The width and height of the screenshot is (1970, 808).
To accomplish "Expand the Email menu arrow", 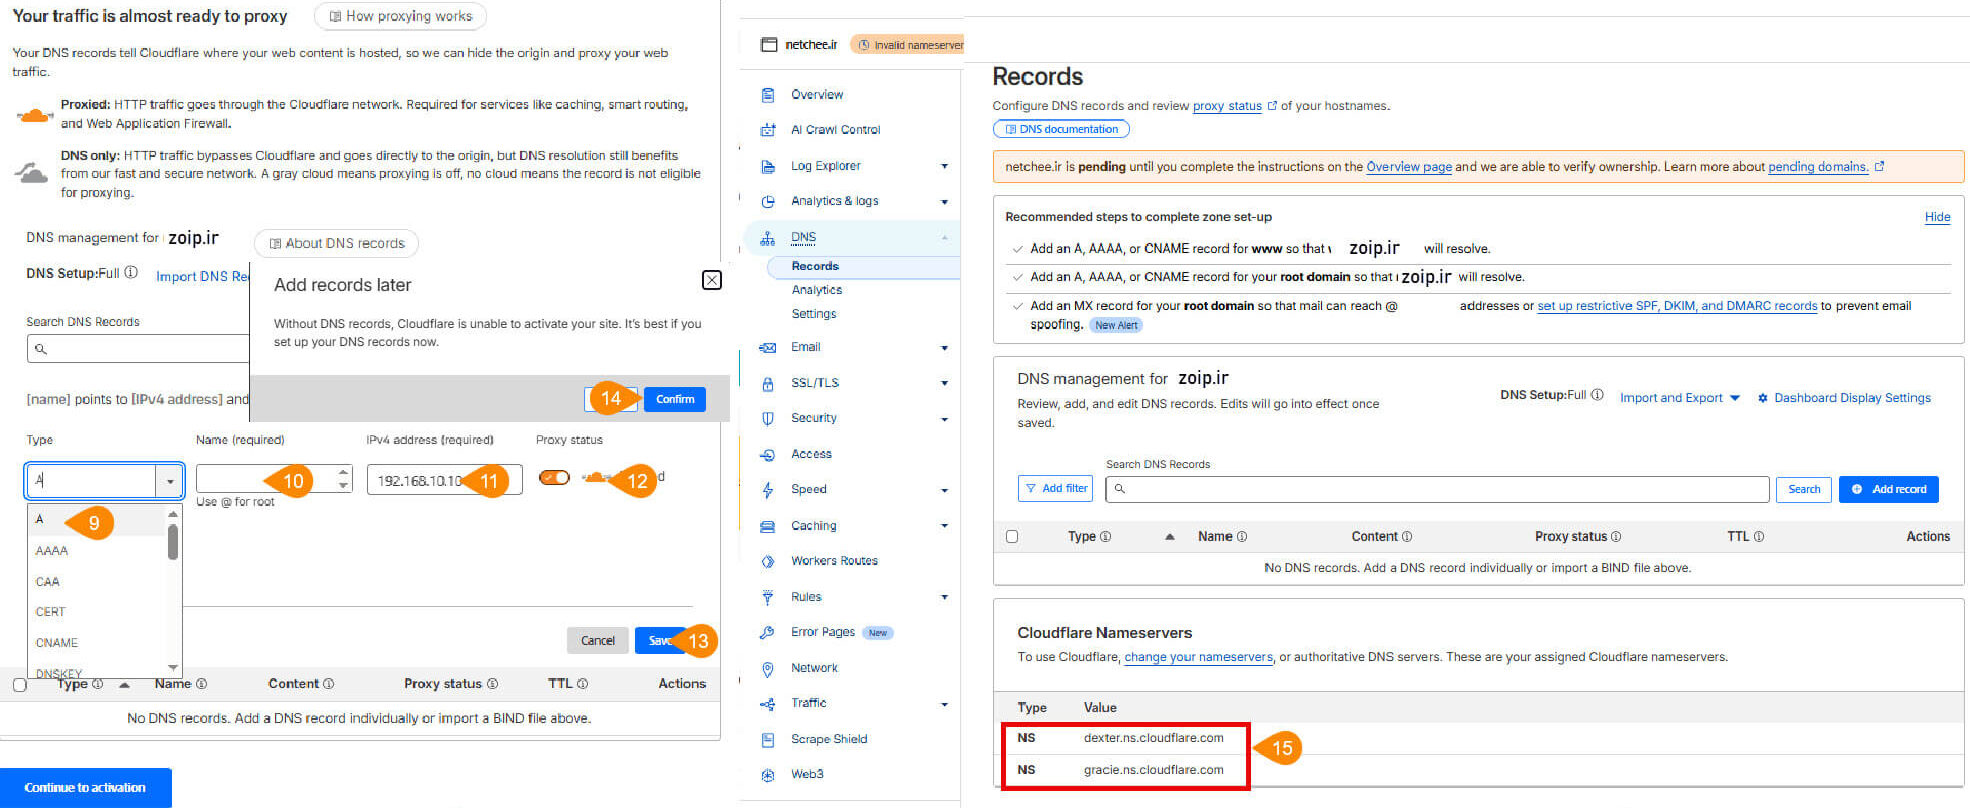I will click(944, 348).
